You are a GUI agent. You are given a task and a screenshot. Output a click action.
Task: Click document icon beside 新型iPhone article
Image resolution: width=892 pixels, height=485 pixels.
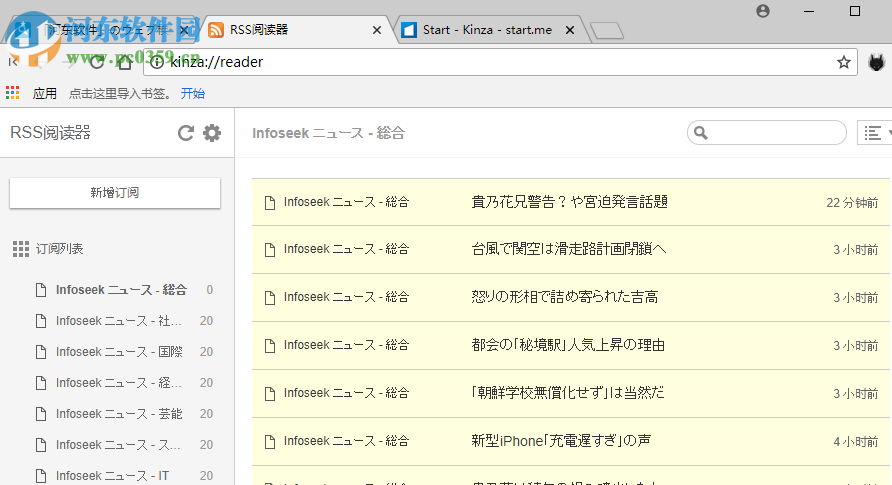pos(270,442)
